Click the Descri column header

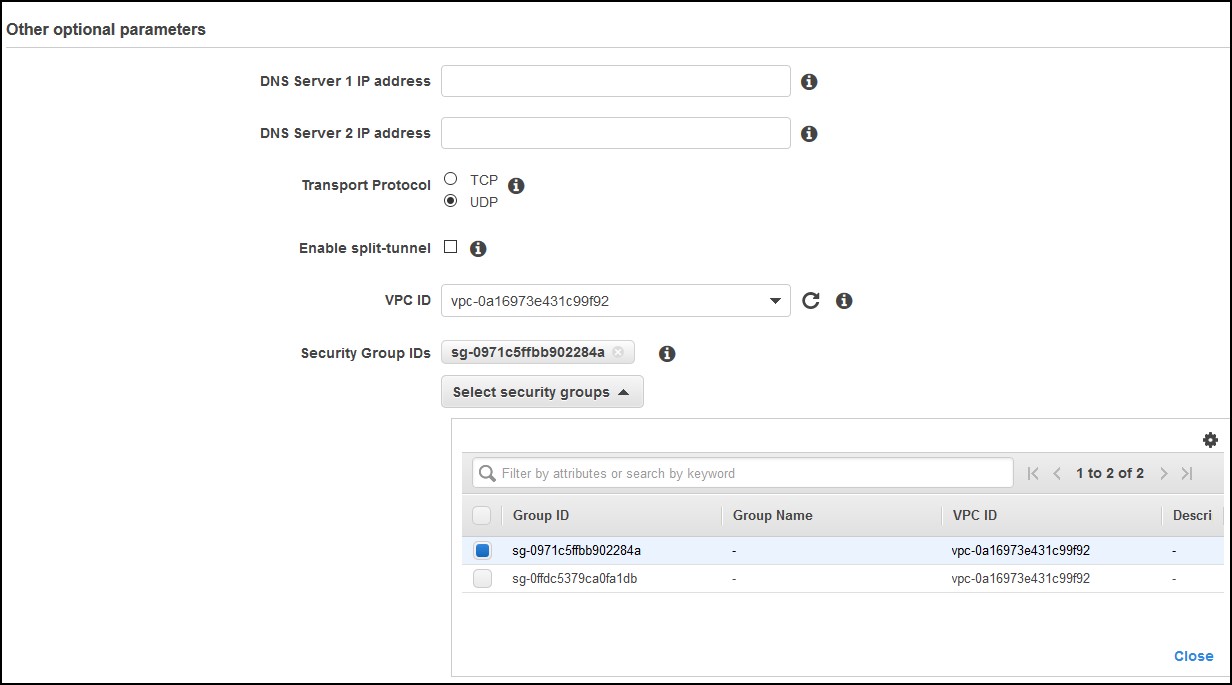(1192, 516)
